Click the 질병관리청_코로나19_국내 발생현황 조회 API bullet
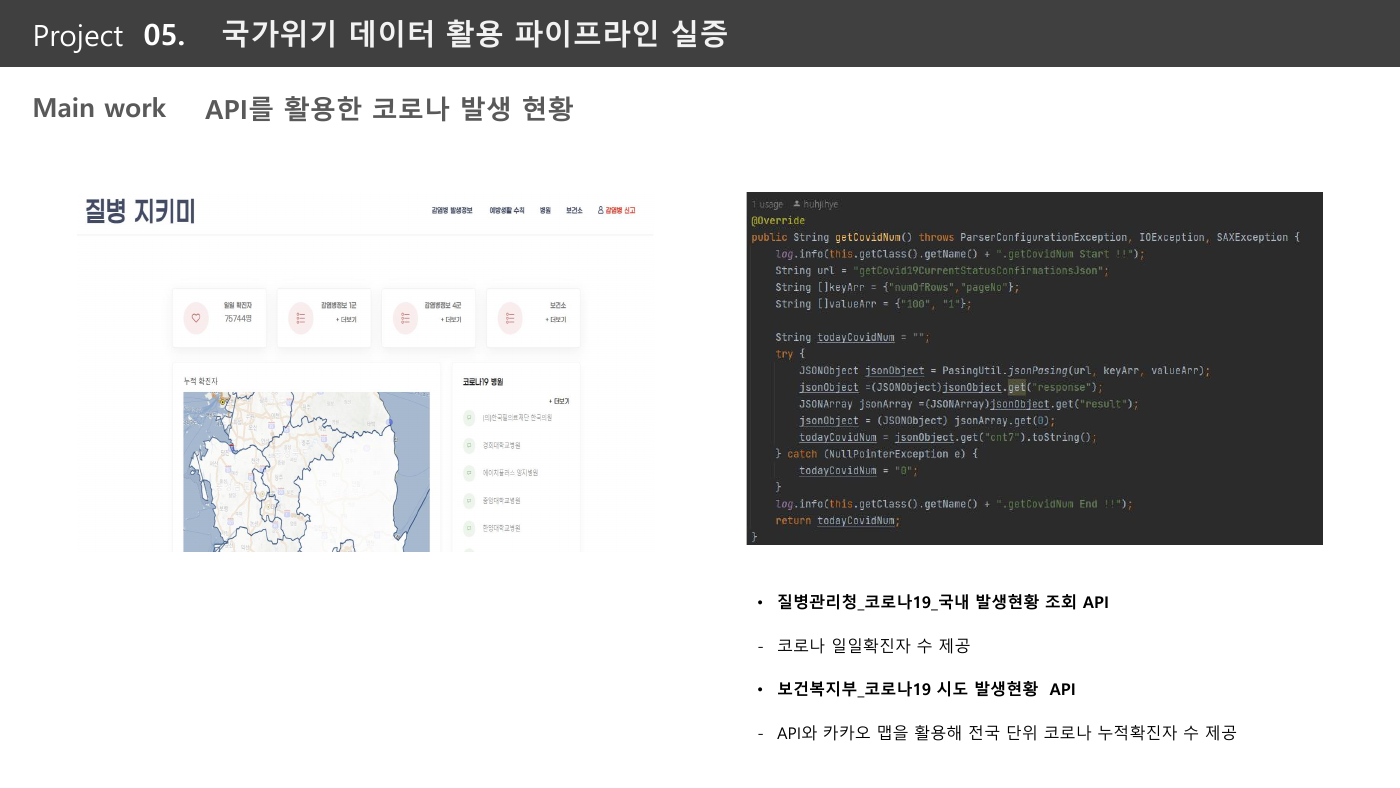Image resolution: width=1400 pixels, height=788 pixels. (943, 602)
